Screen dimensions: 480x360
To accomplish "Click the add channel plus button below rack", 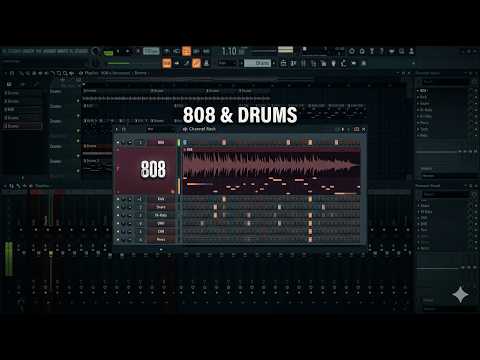I will point(161,249).
